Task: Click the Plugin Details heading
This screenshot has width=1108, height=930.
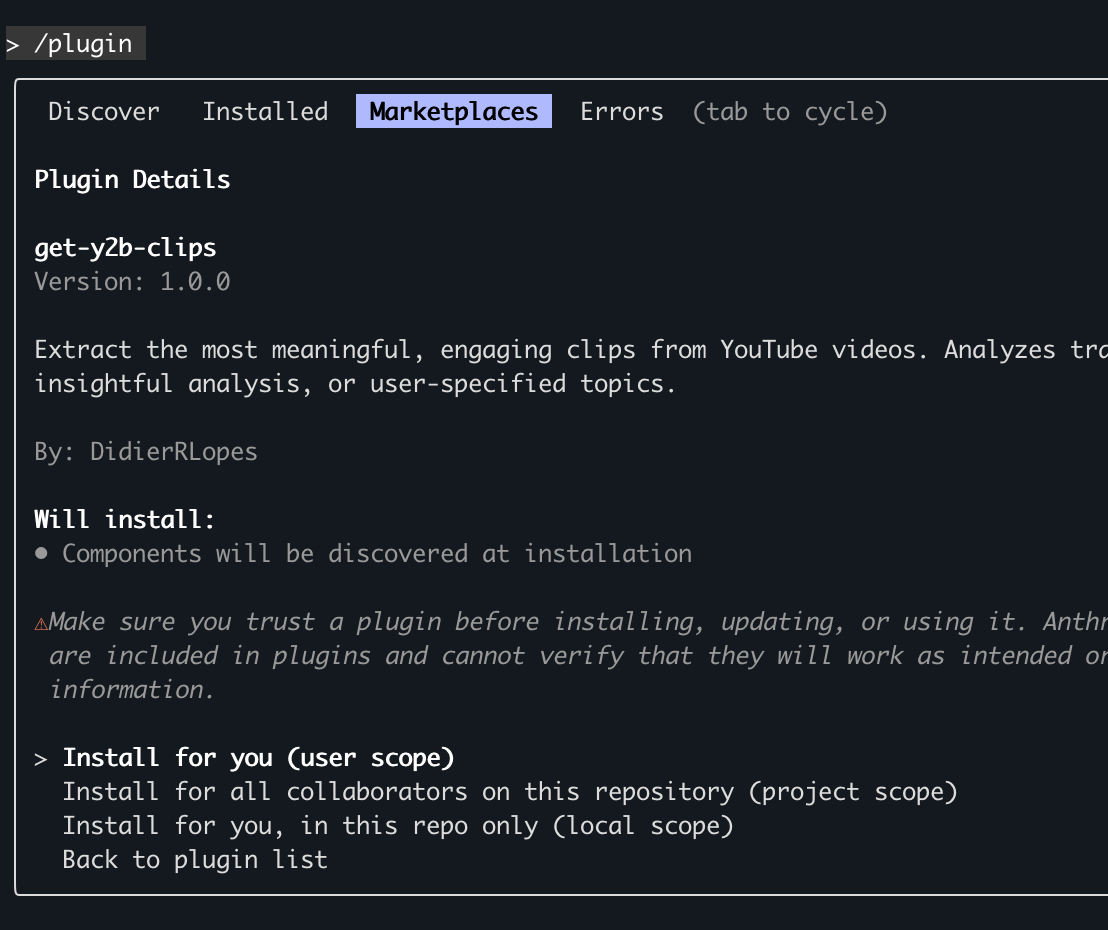Action: click(x=132, y=179)
